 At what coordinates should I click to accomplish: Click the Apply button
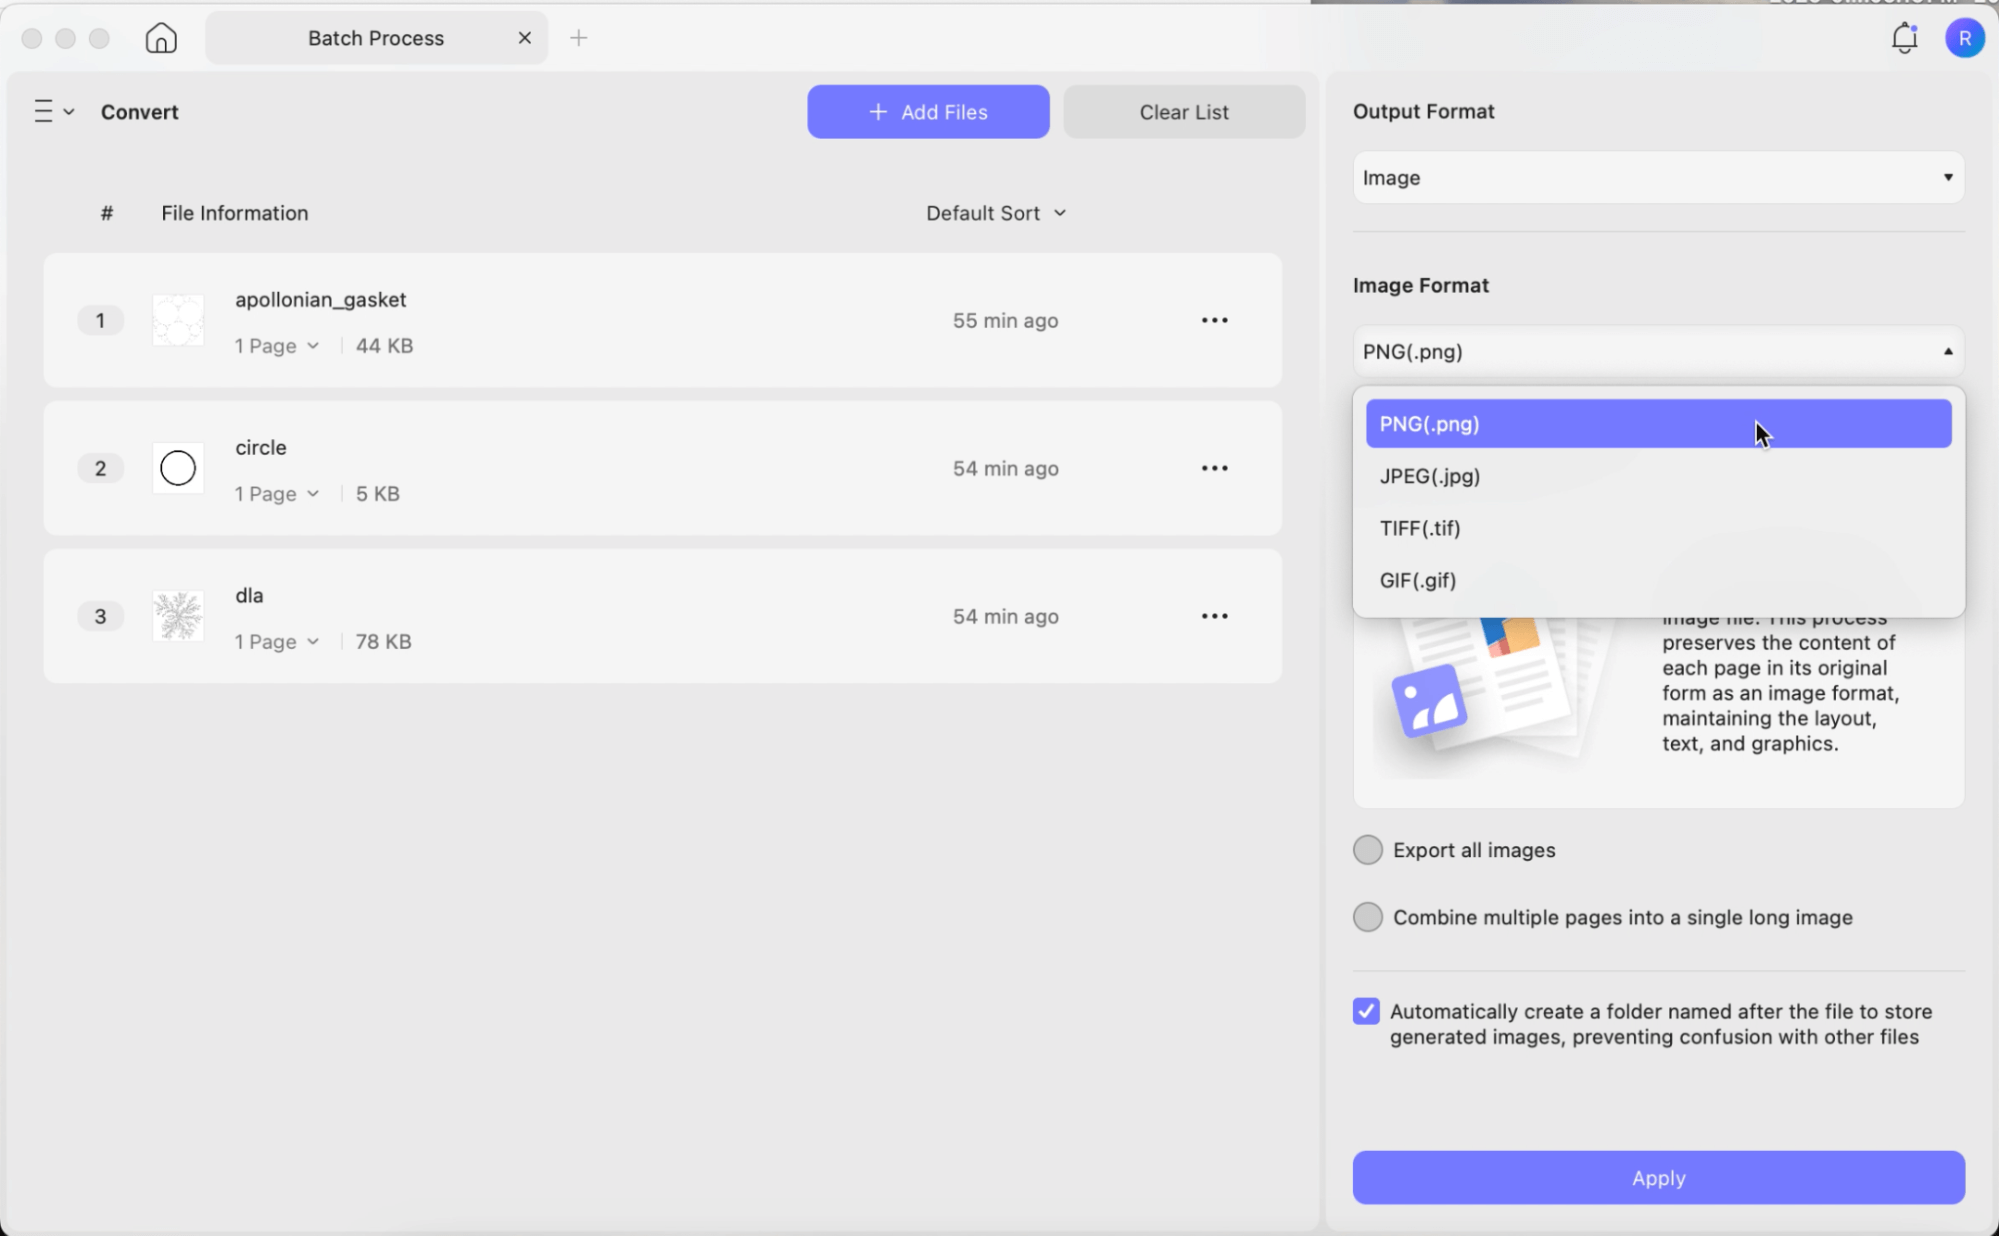(1658, 1178)
